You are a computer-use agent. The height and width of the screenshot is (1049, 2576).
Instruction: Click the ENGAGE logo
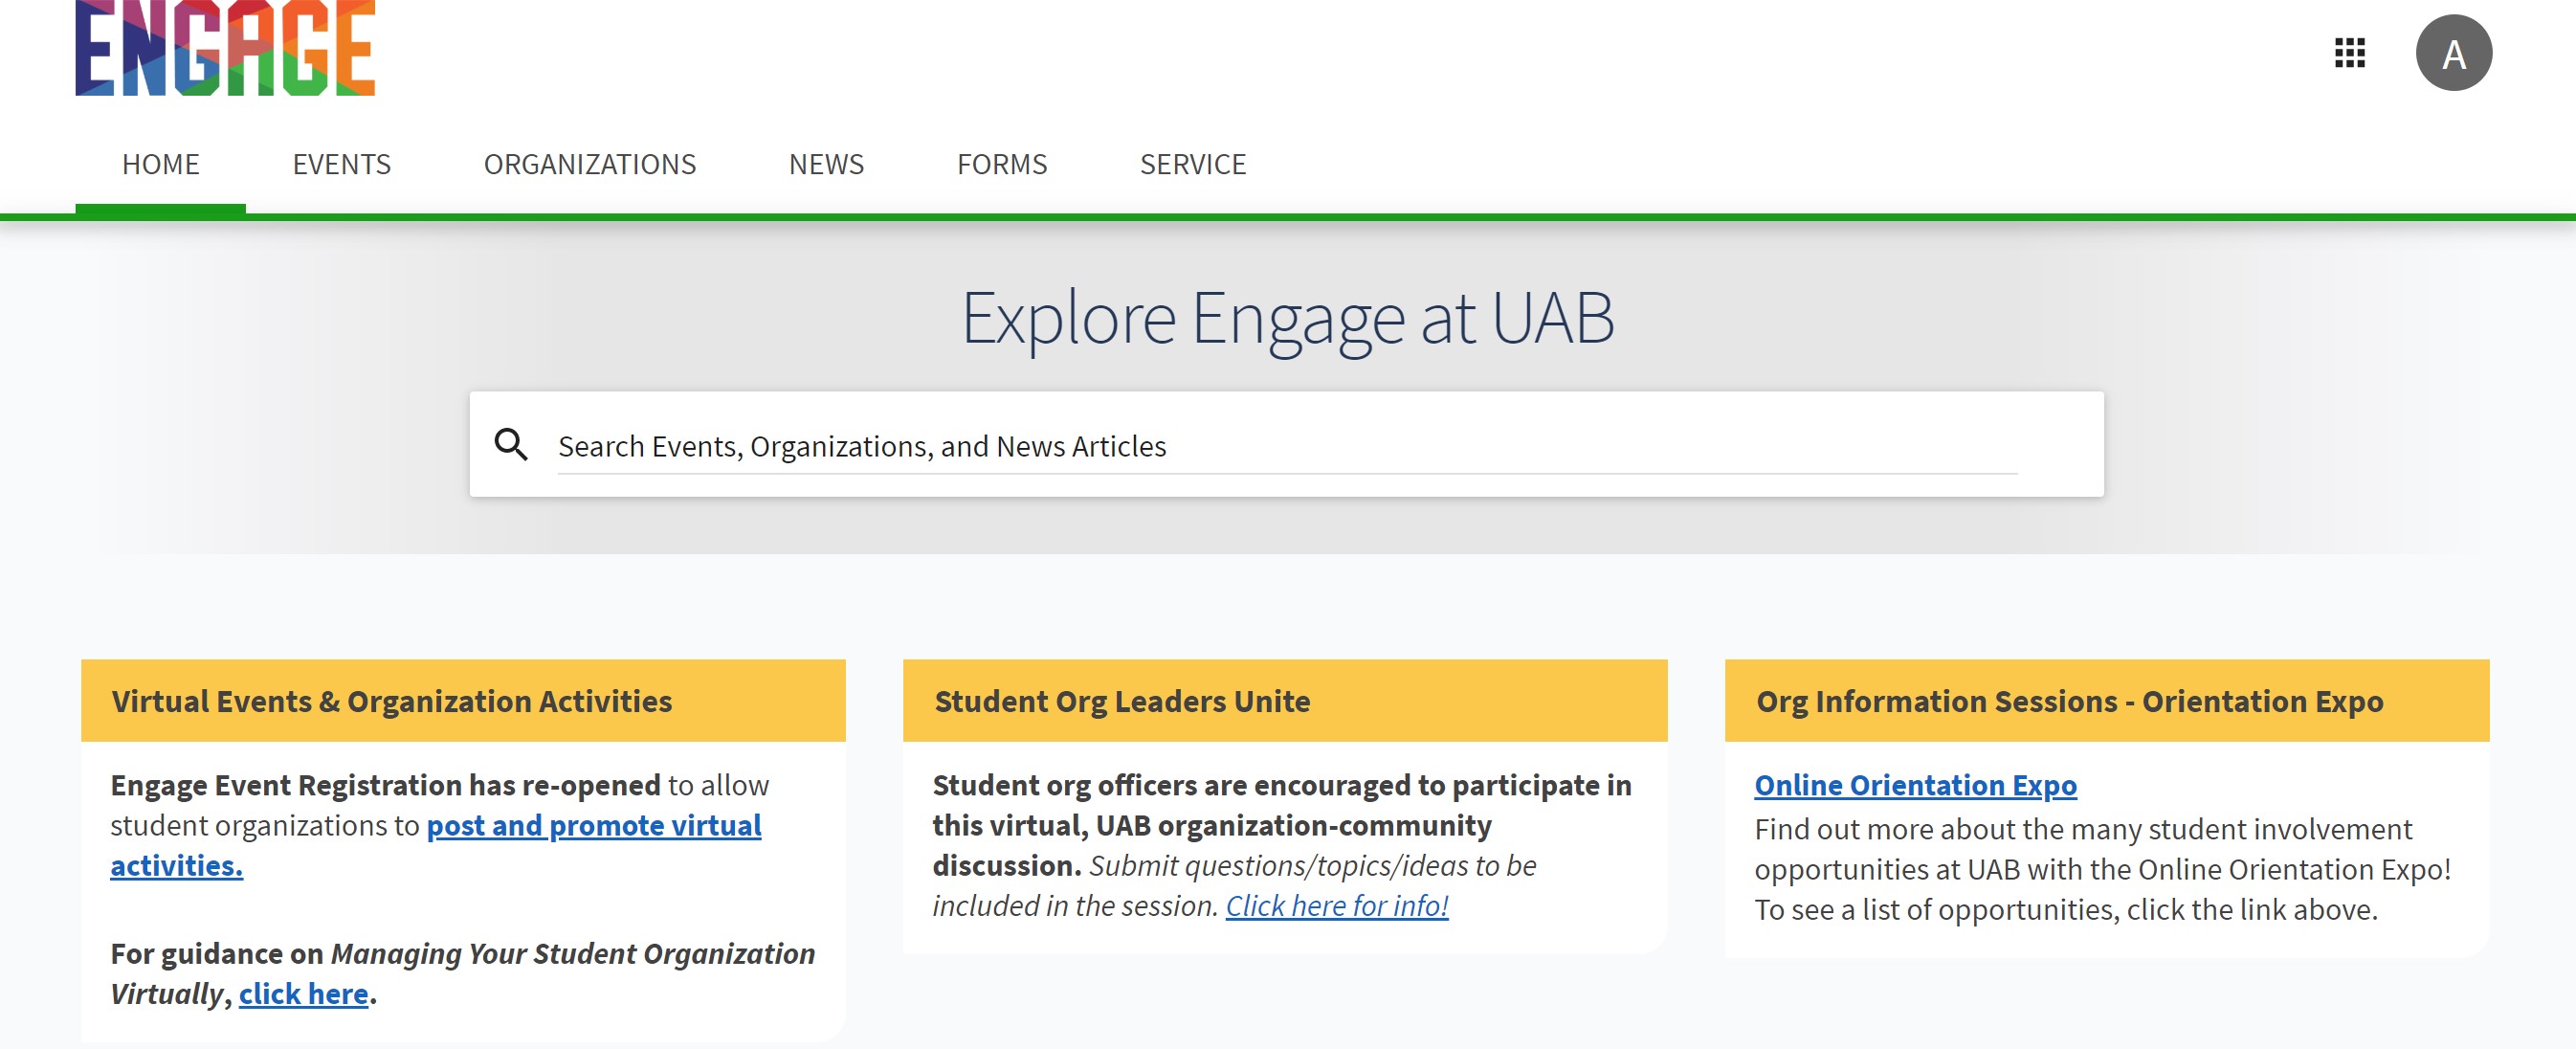pos(225,48)
